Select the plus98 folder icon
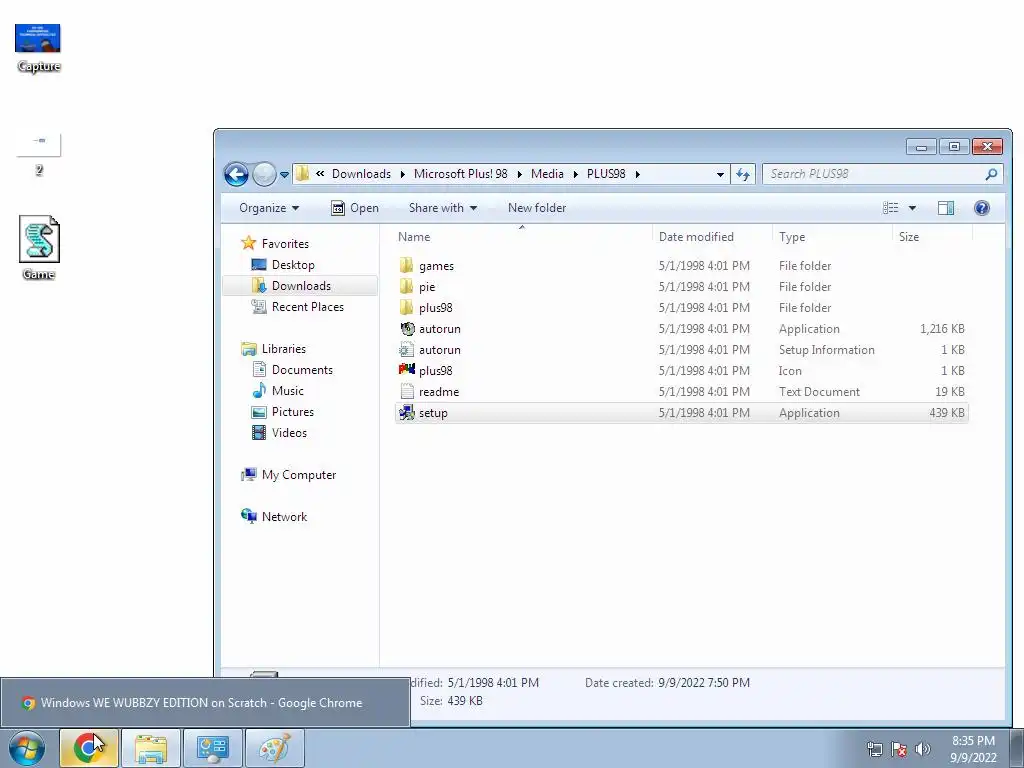 (x=406, y=308)
